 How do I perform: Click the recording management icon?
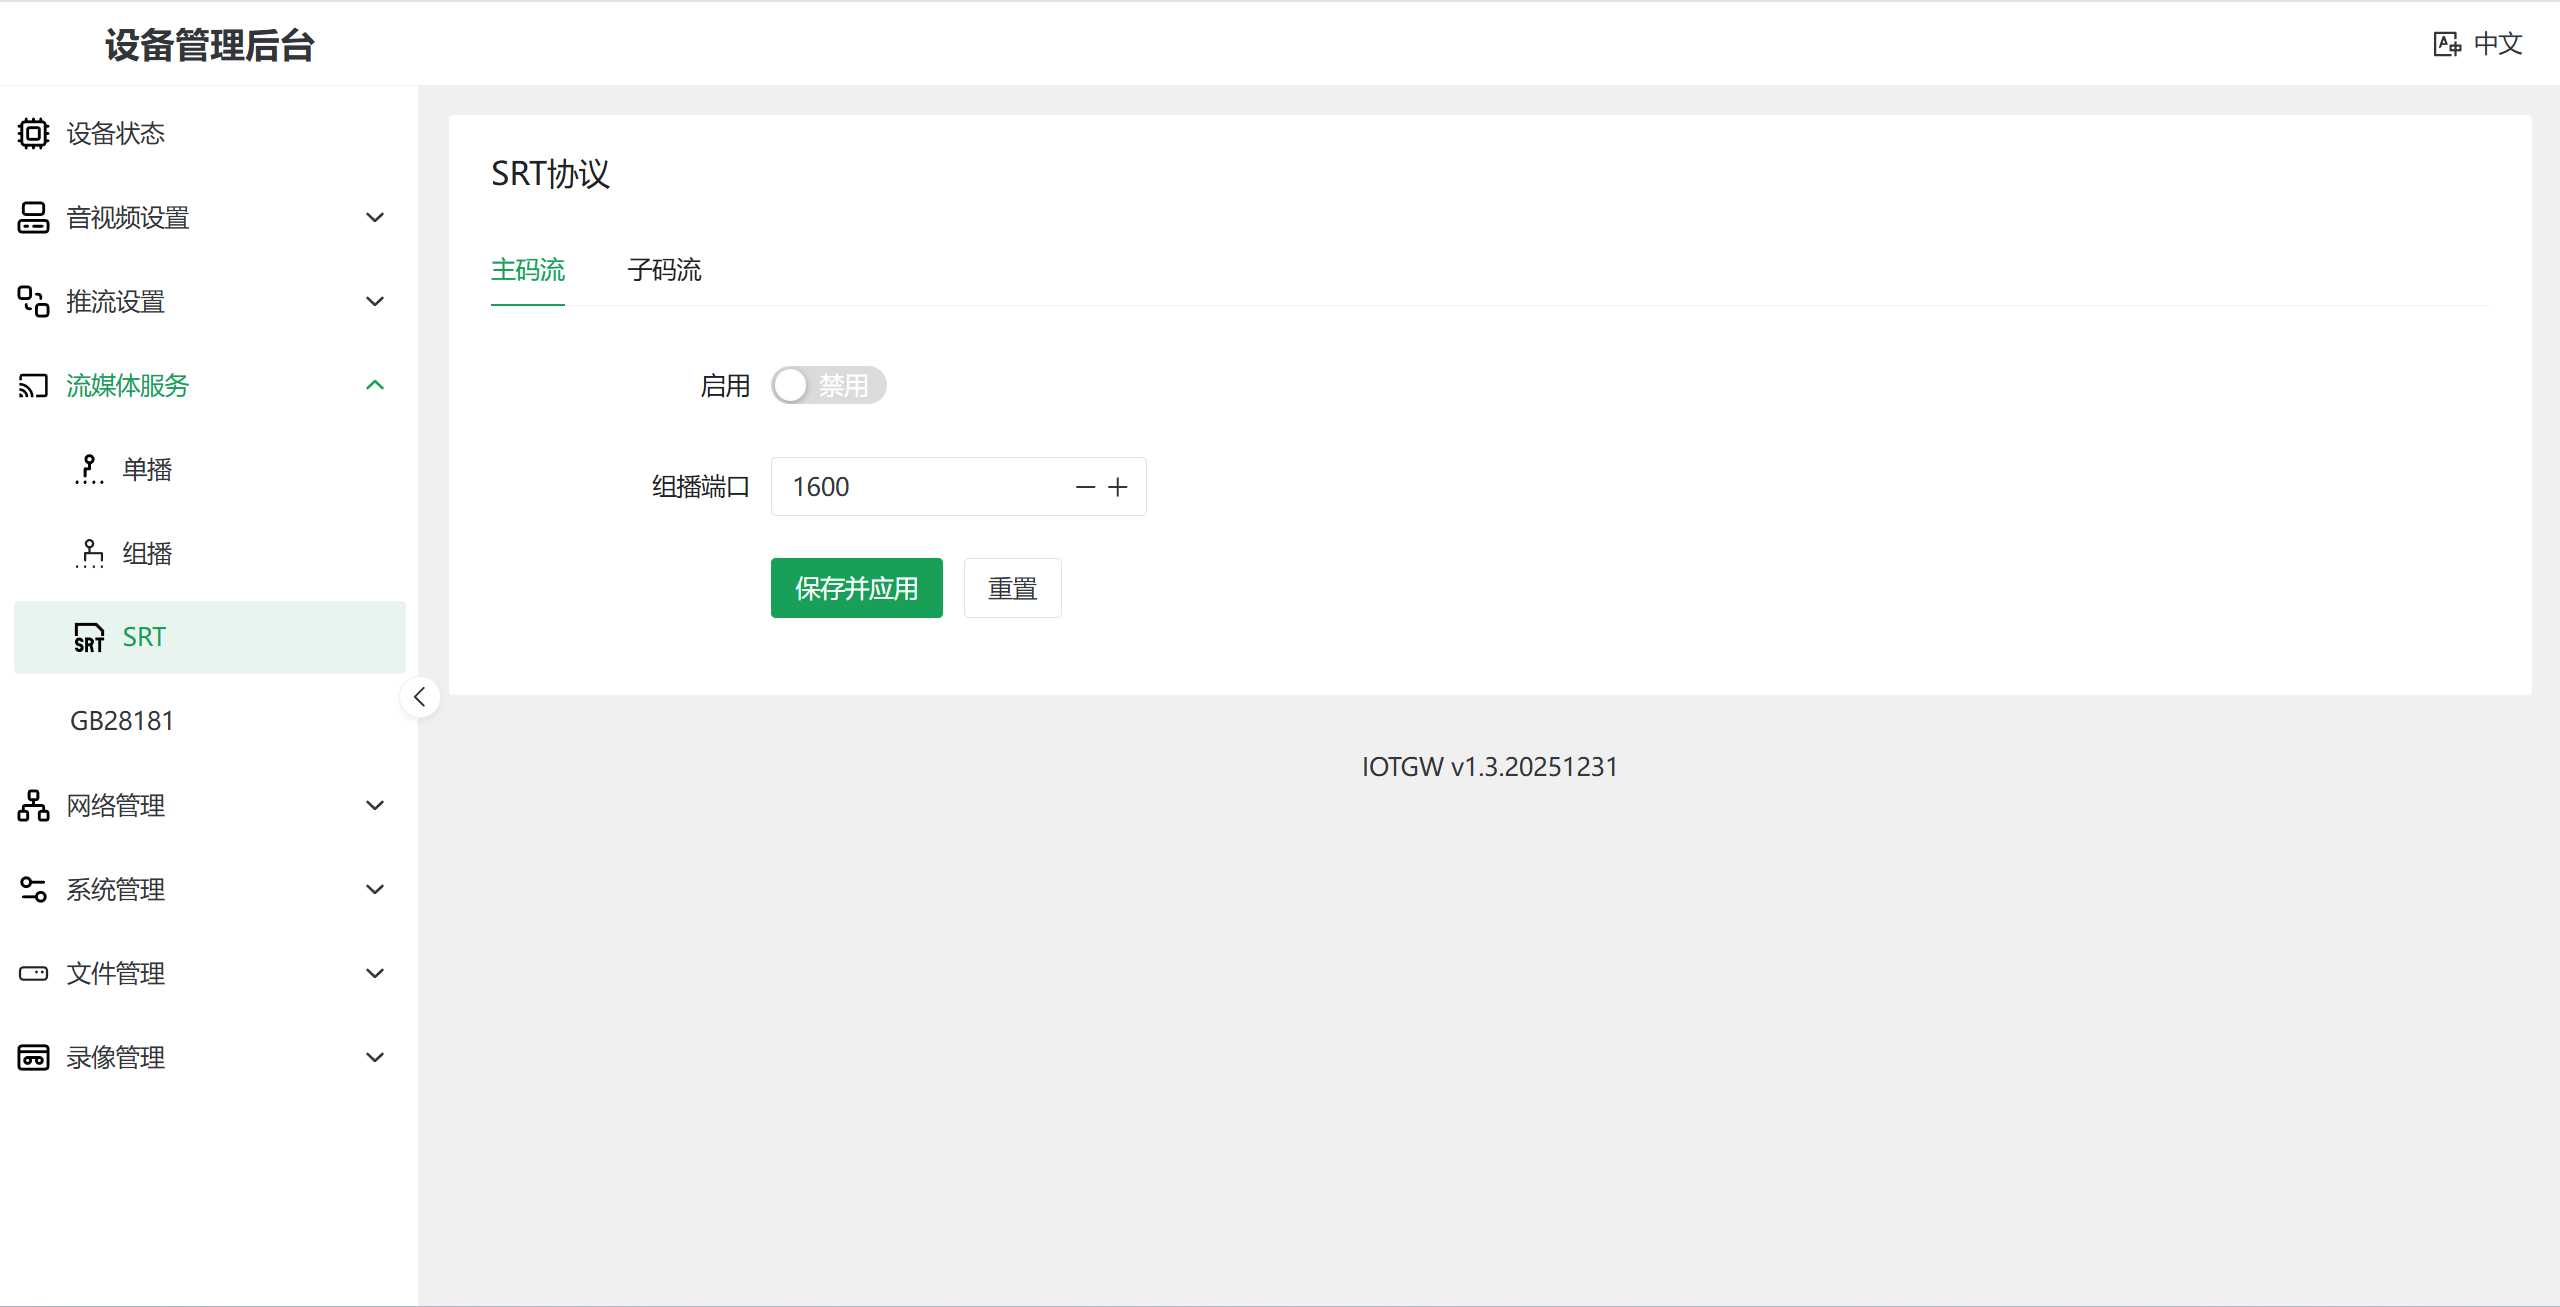(x=33, y=1057)
